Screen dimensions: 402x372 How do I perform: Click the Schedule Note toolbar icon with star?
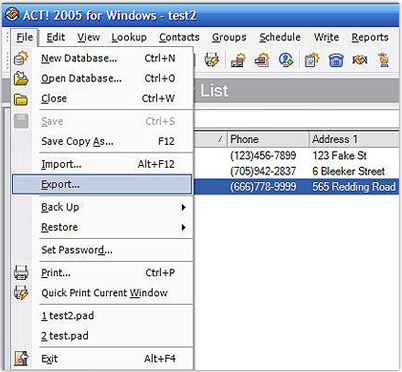(312, 60)
